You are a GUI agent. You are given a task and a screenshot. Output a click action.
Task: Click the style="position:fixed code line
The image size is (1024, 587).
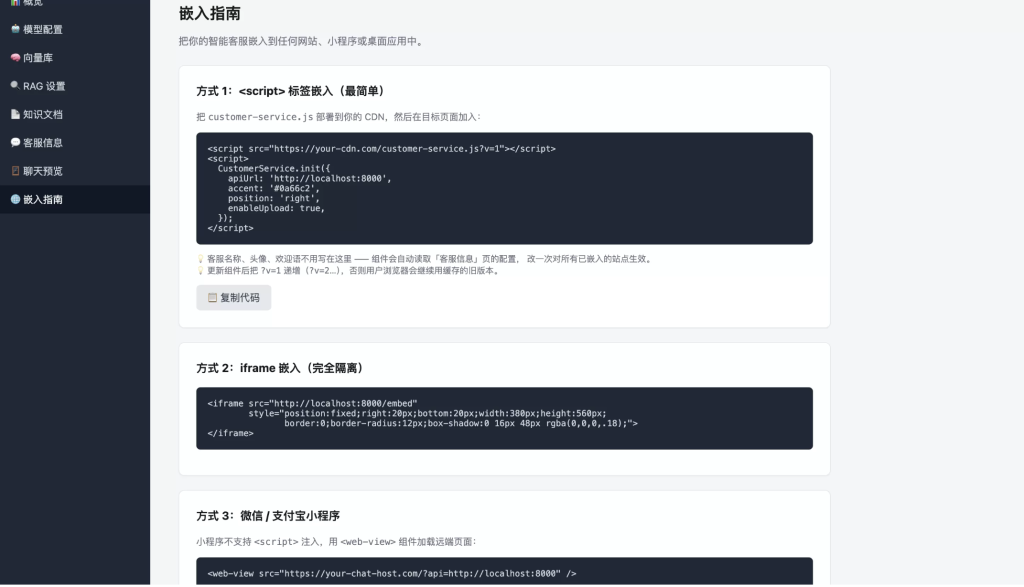click(427, 413)
